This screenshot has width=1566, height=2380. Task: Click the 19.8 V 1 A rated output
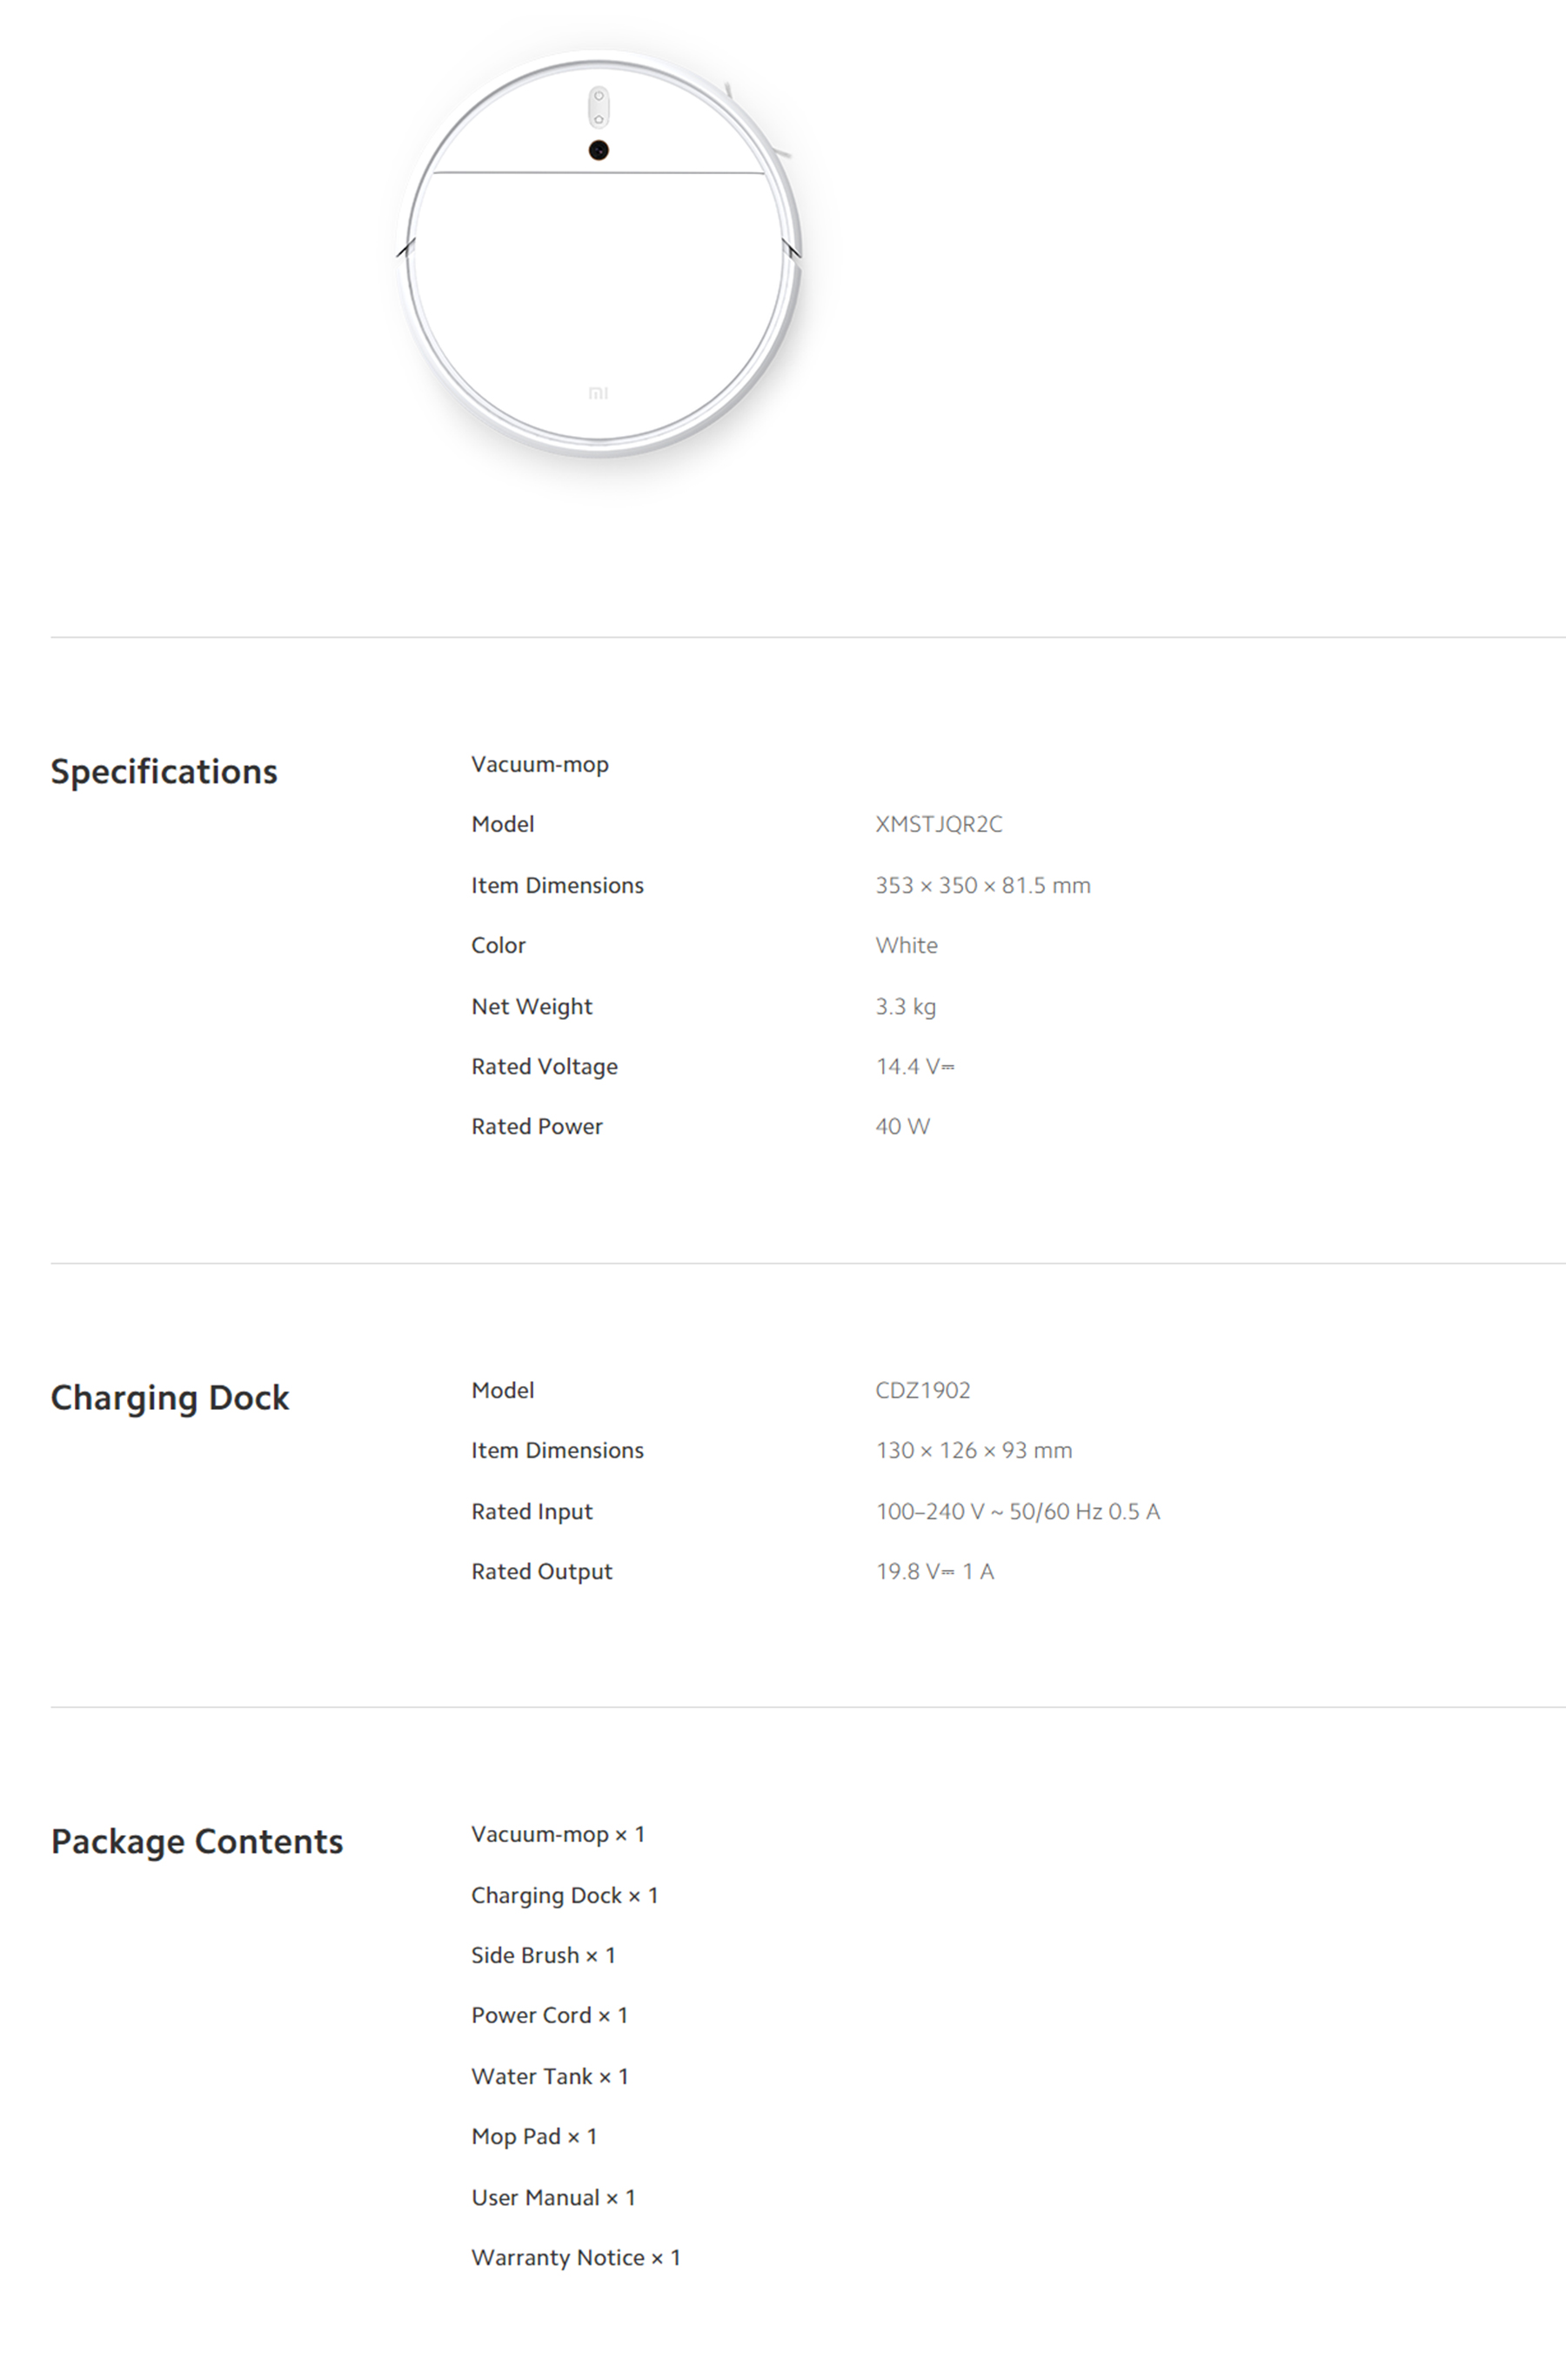[x=935, y=1571]
